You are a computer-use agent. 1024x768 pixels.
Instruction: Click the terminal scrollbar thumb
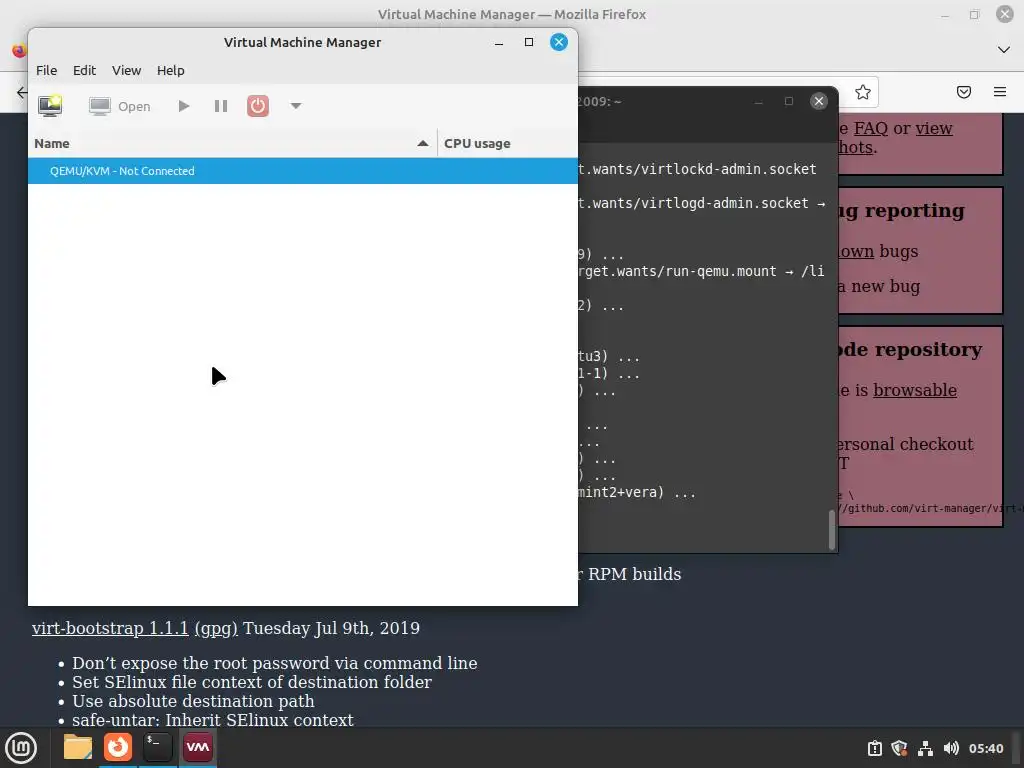click(x=832, y=529)
